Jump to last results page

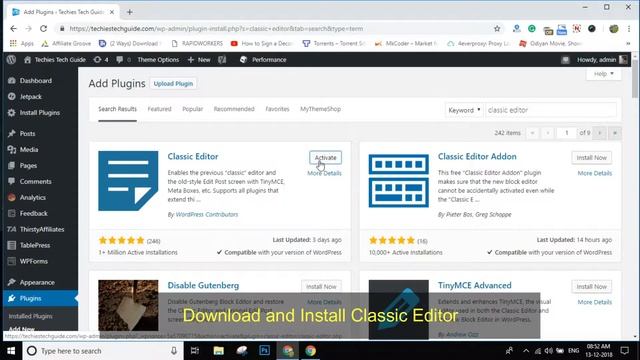[615, 133]
